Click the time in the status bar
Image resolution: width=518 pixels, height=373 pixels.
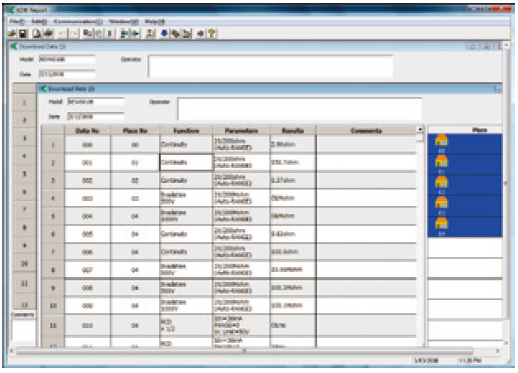pos(470,361)
